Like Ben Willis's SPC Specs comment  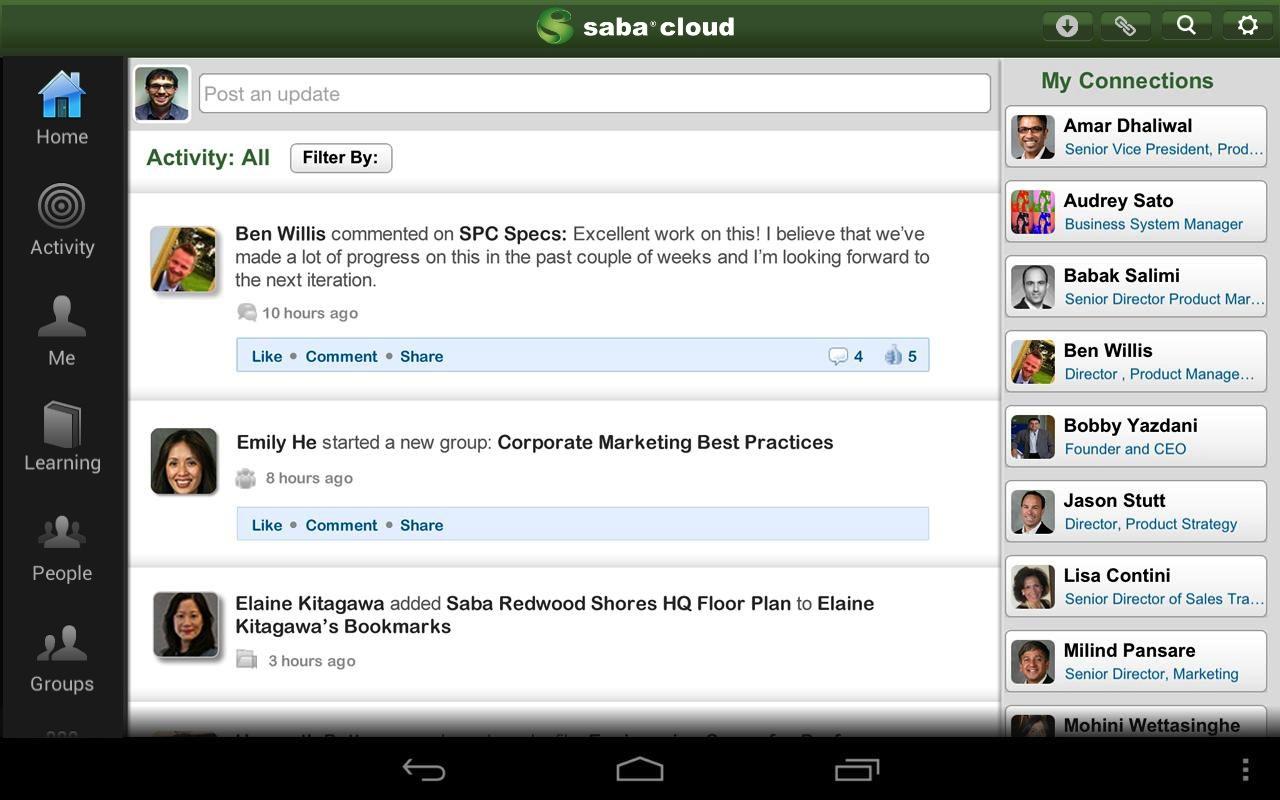click(267, 356)
